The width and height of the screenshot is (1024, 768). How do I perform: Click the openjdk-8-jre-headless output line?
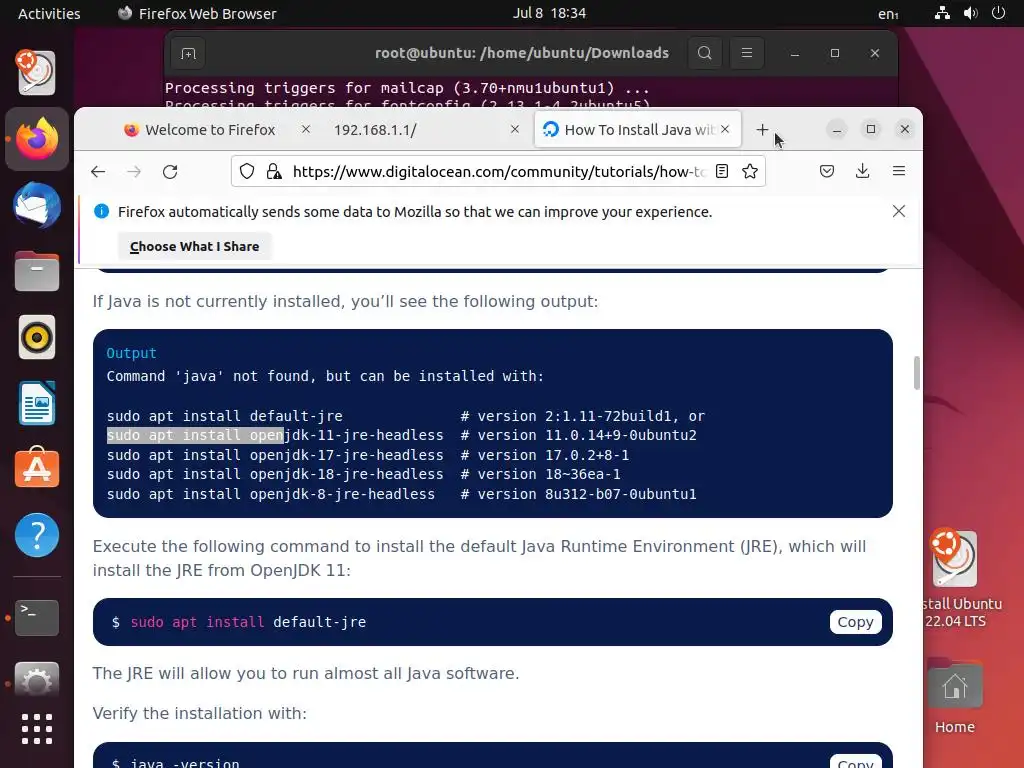point(401,494)
